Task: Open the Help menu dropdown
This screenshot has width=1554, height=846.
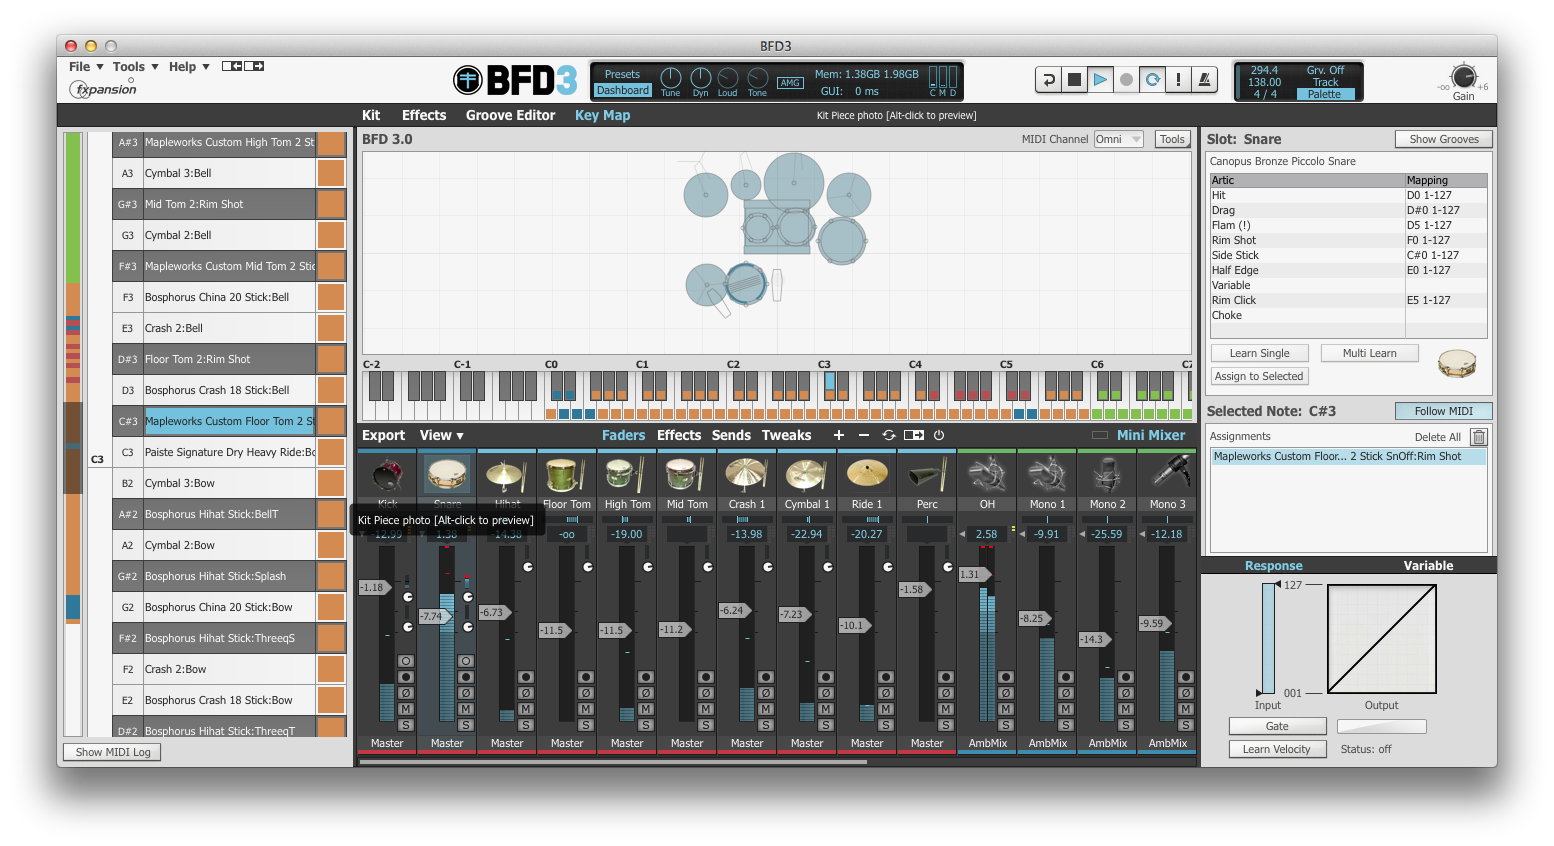Action: pos(189,67)
